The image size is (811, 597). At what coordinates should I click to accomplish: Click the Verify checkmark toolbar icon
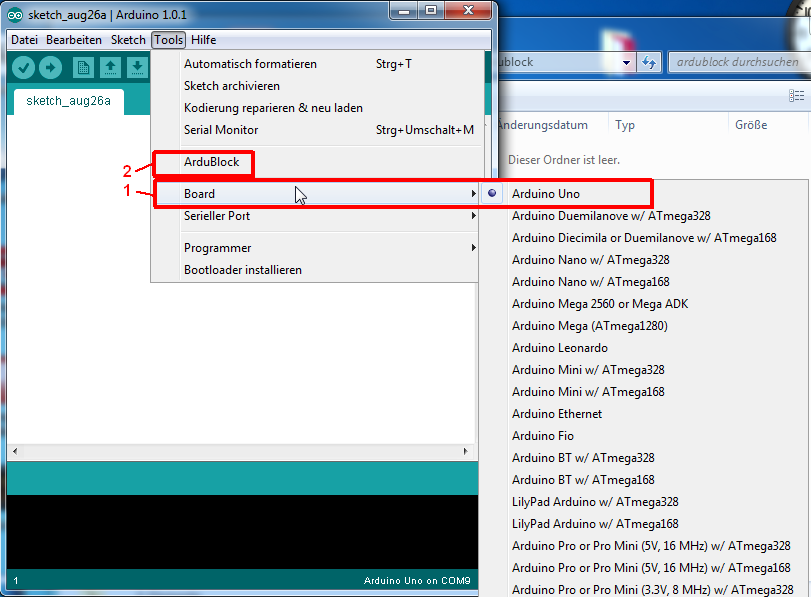tap(23, 68)
